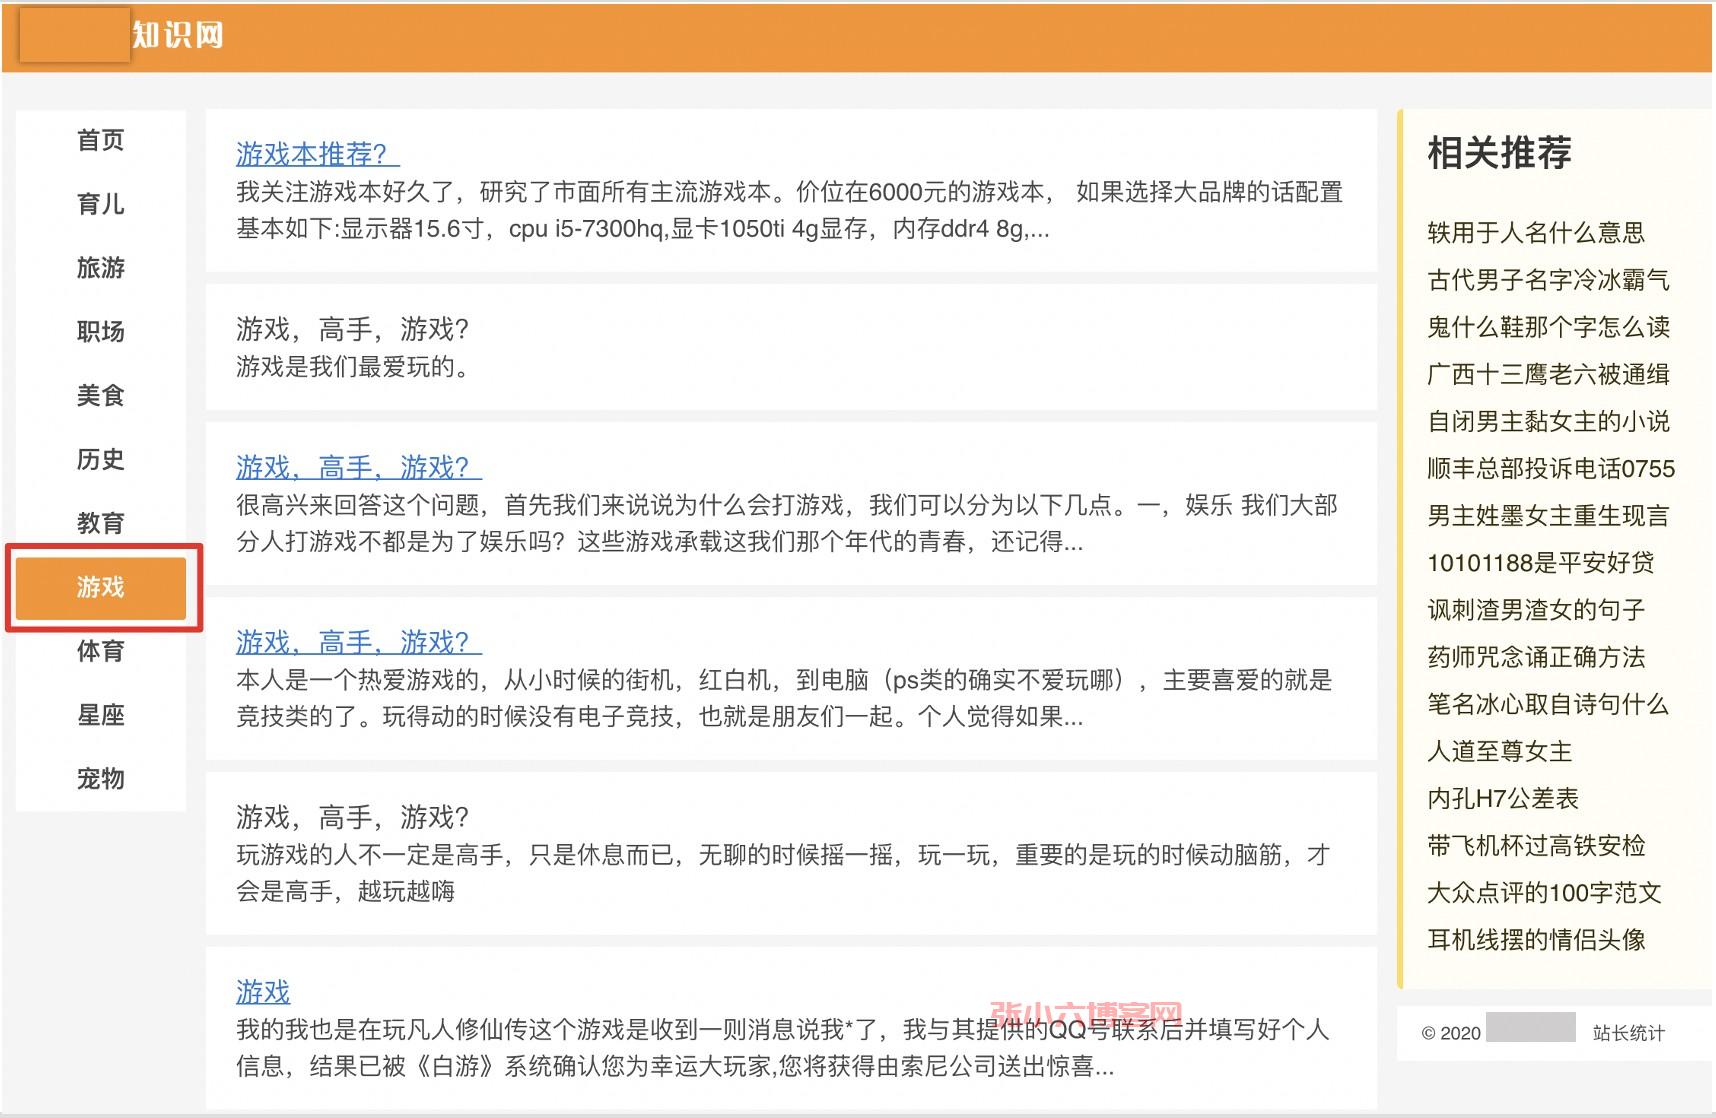Click the highlighted 游戏 category

[x=101, y=588]
